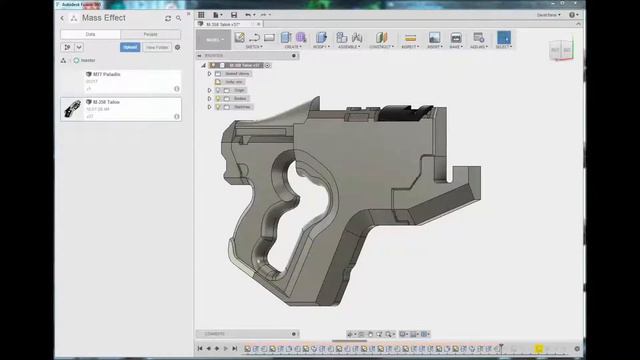Activate the blue Select tool icon
This screenshot has height=360, width=640.
click(504, 38)
